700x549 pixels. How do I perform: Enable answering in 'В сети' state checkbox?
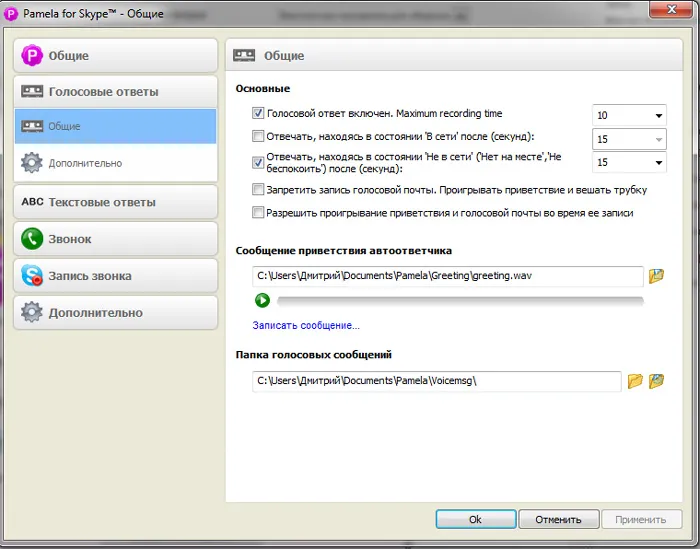(x=258, y=136)
